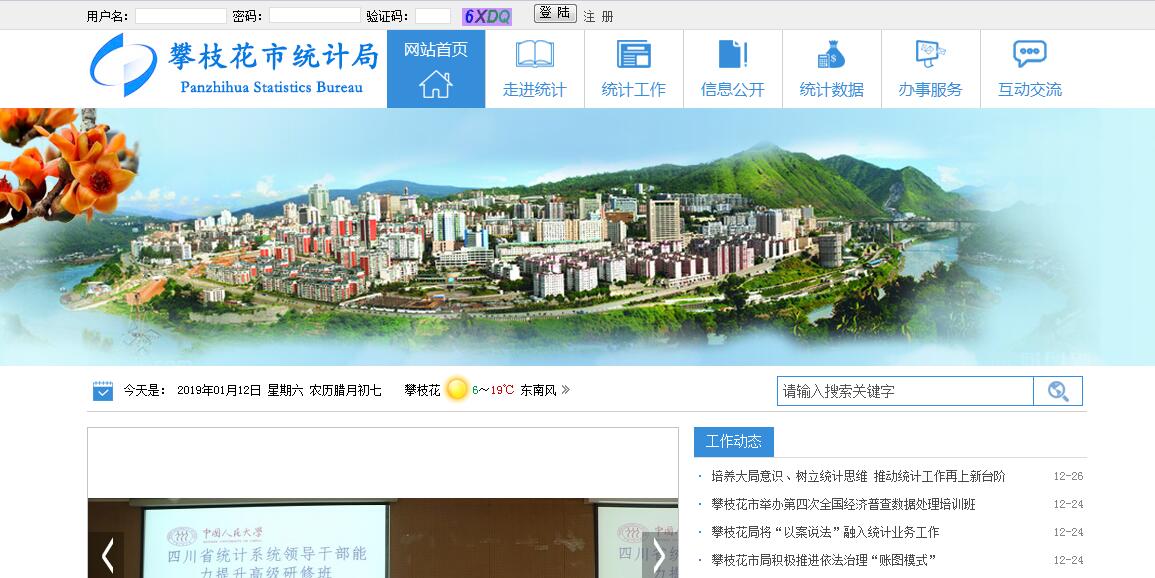Switch to the 工作动态 tab
The width and height of the screenshot is (1155, 578).
pos(733,441)
